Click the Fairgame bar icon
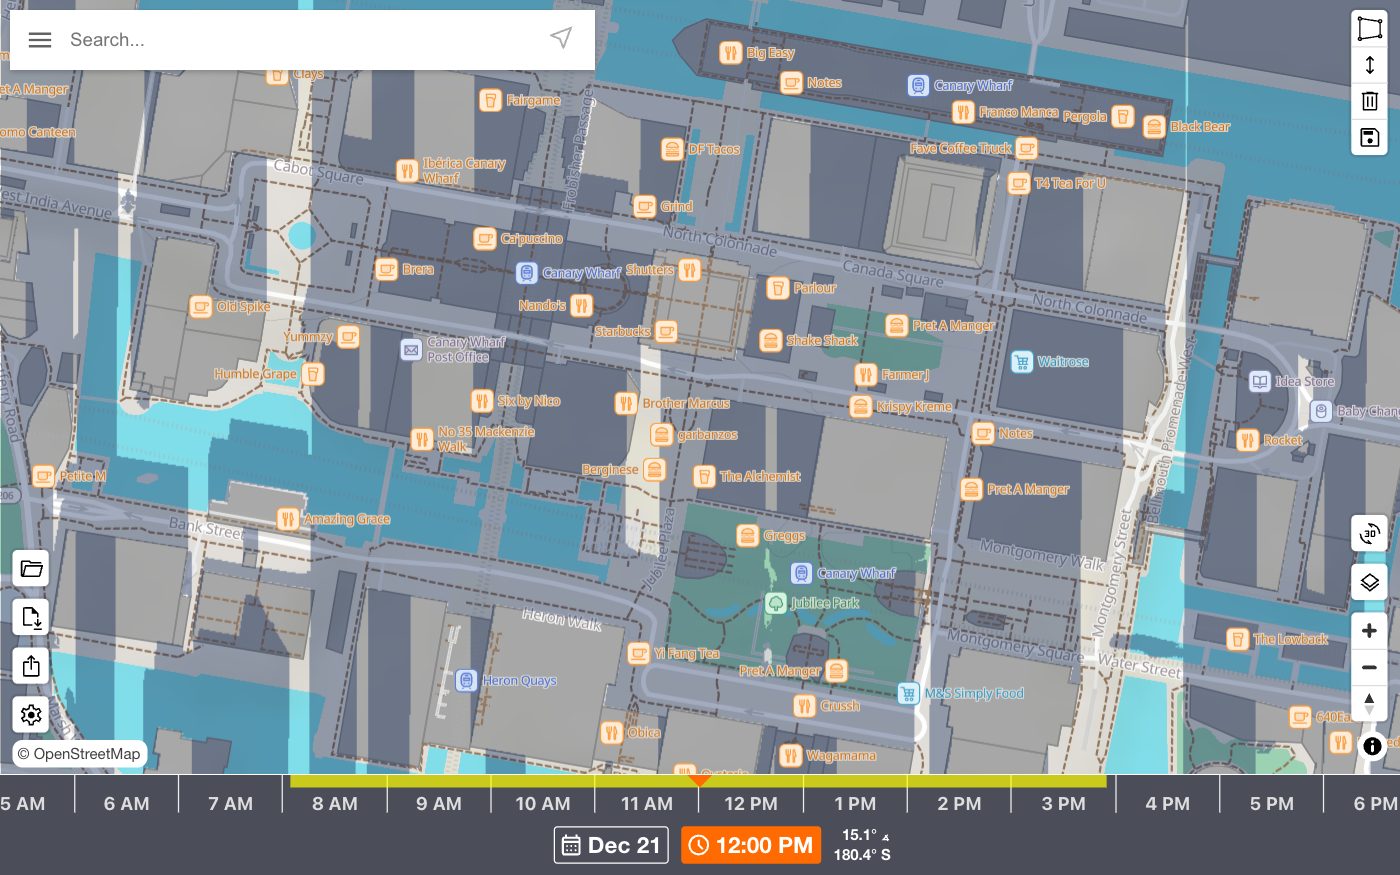1400x875 pixels. pos(490,100)
